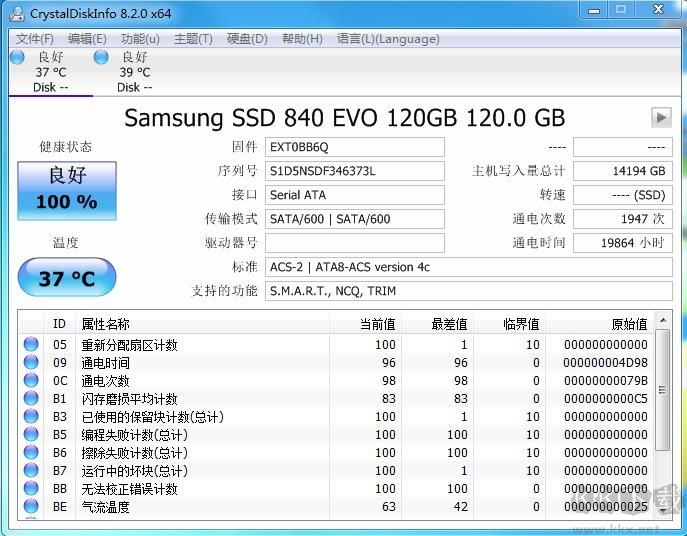Click raw value 000000004D98
Image resolution: width=687 pixels, height=536 pixels.
(605, 363)
